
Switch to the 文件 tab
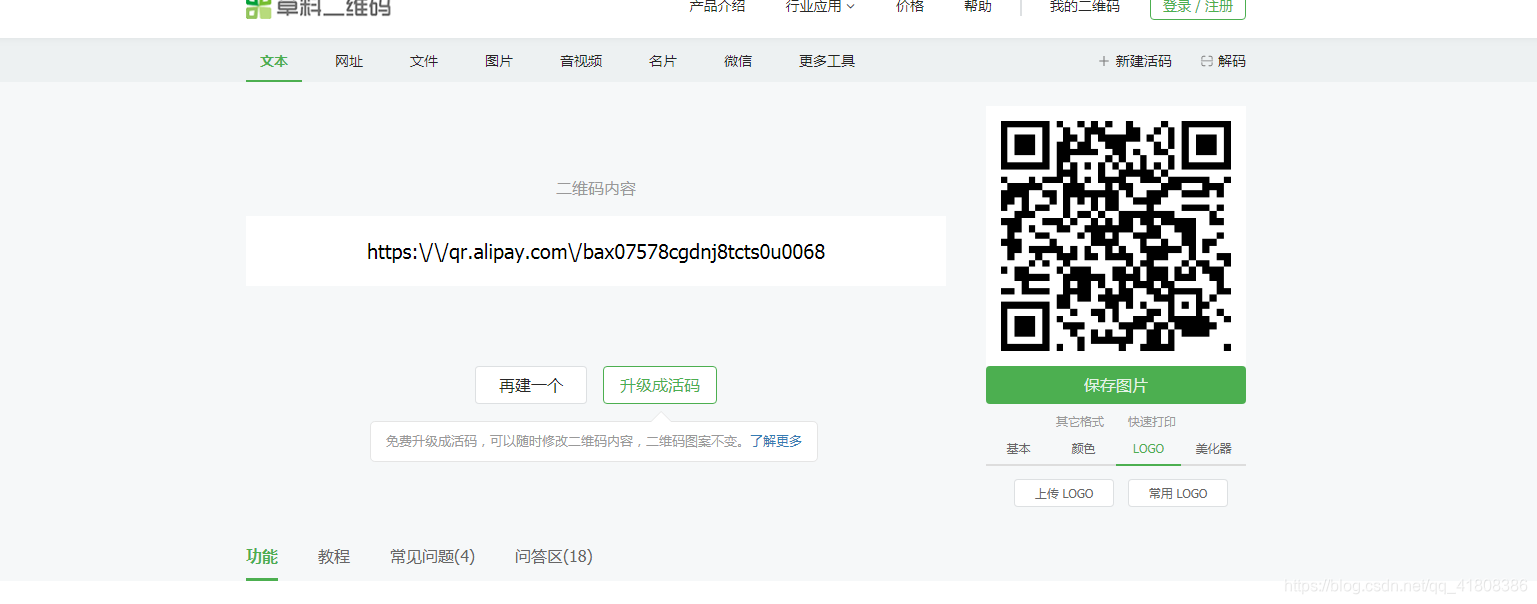click(424, 61)
